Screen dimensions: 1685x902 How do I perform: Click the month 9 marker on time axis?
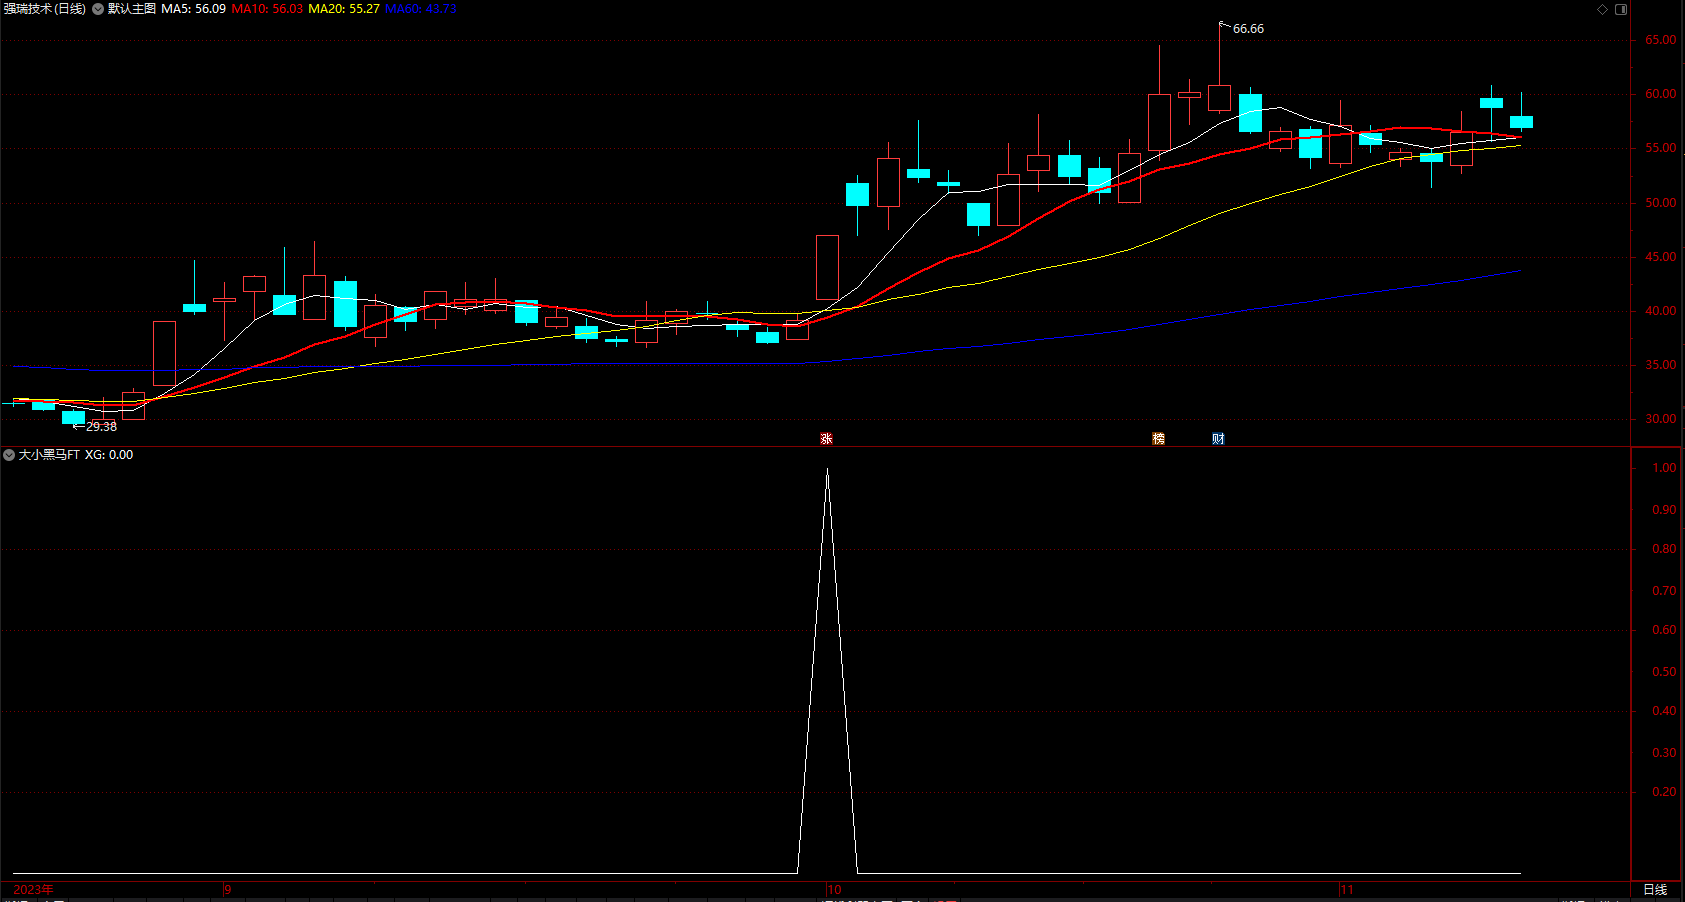coord(228,890)
